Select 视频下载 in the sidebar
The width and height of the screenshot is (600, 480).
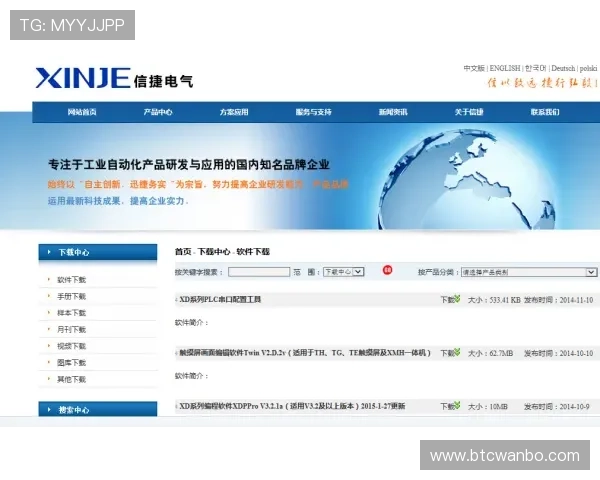click(x=71, y=346)
